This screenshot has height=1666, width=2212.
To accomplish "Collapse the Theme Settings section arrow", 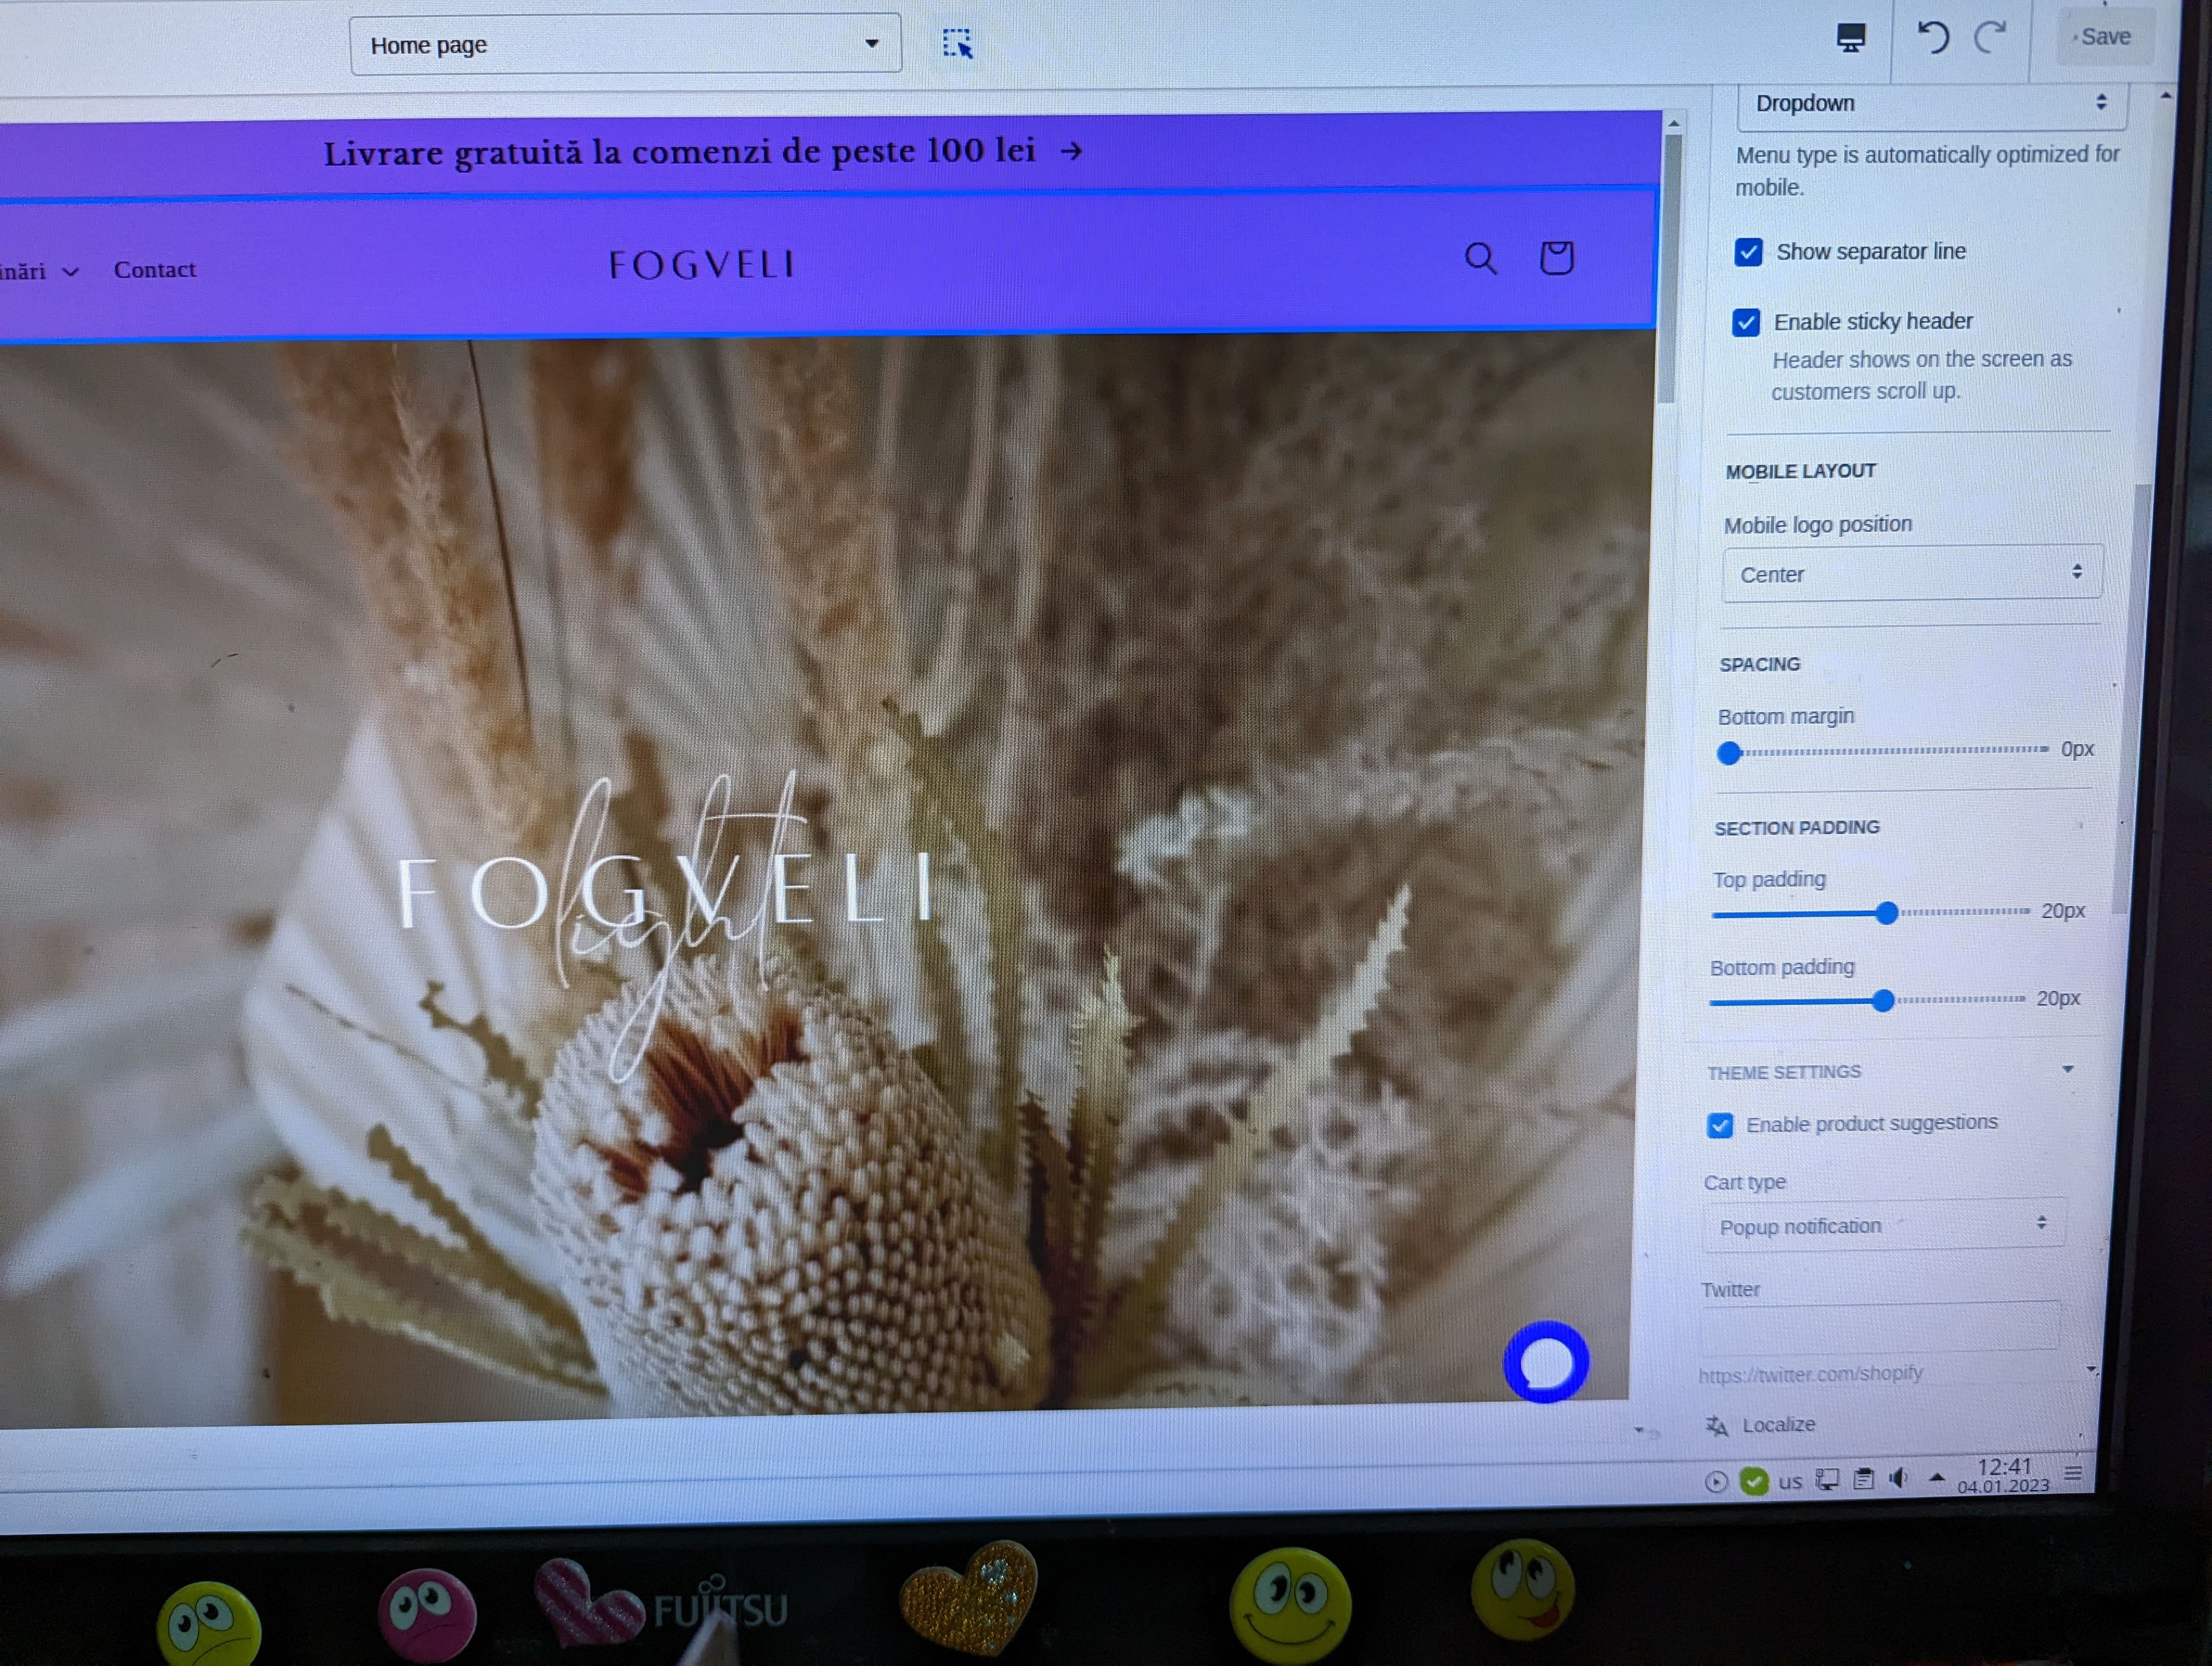I will point(2067,1070).
